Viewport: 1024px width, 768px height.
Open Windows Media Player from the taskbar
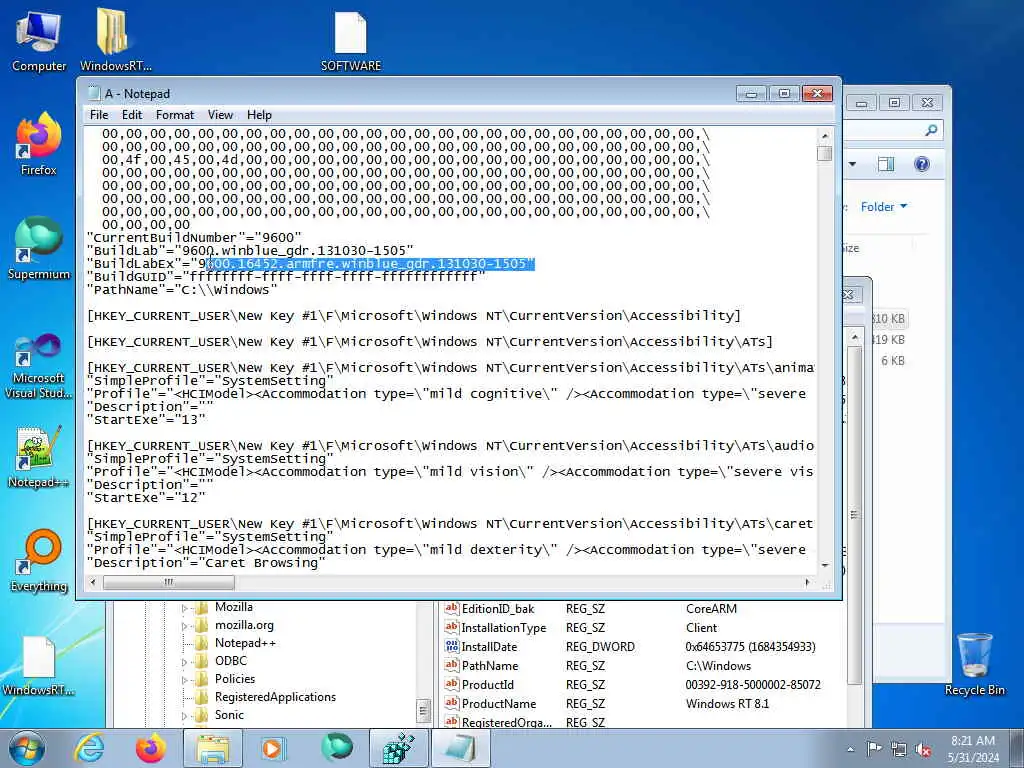[275, 748]
